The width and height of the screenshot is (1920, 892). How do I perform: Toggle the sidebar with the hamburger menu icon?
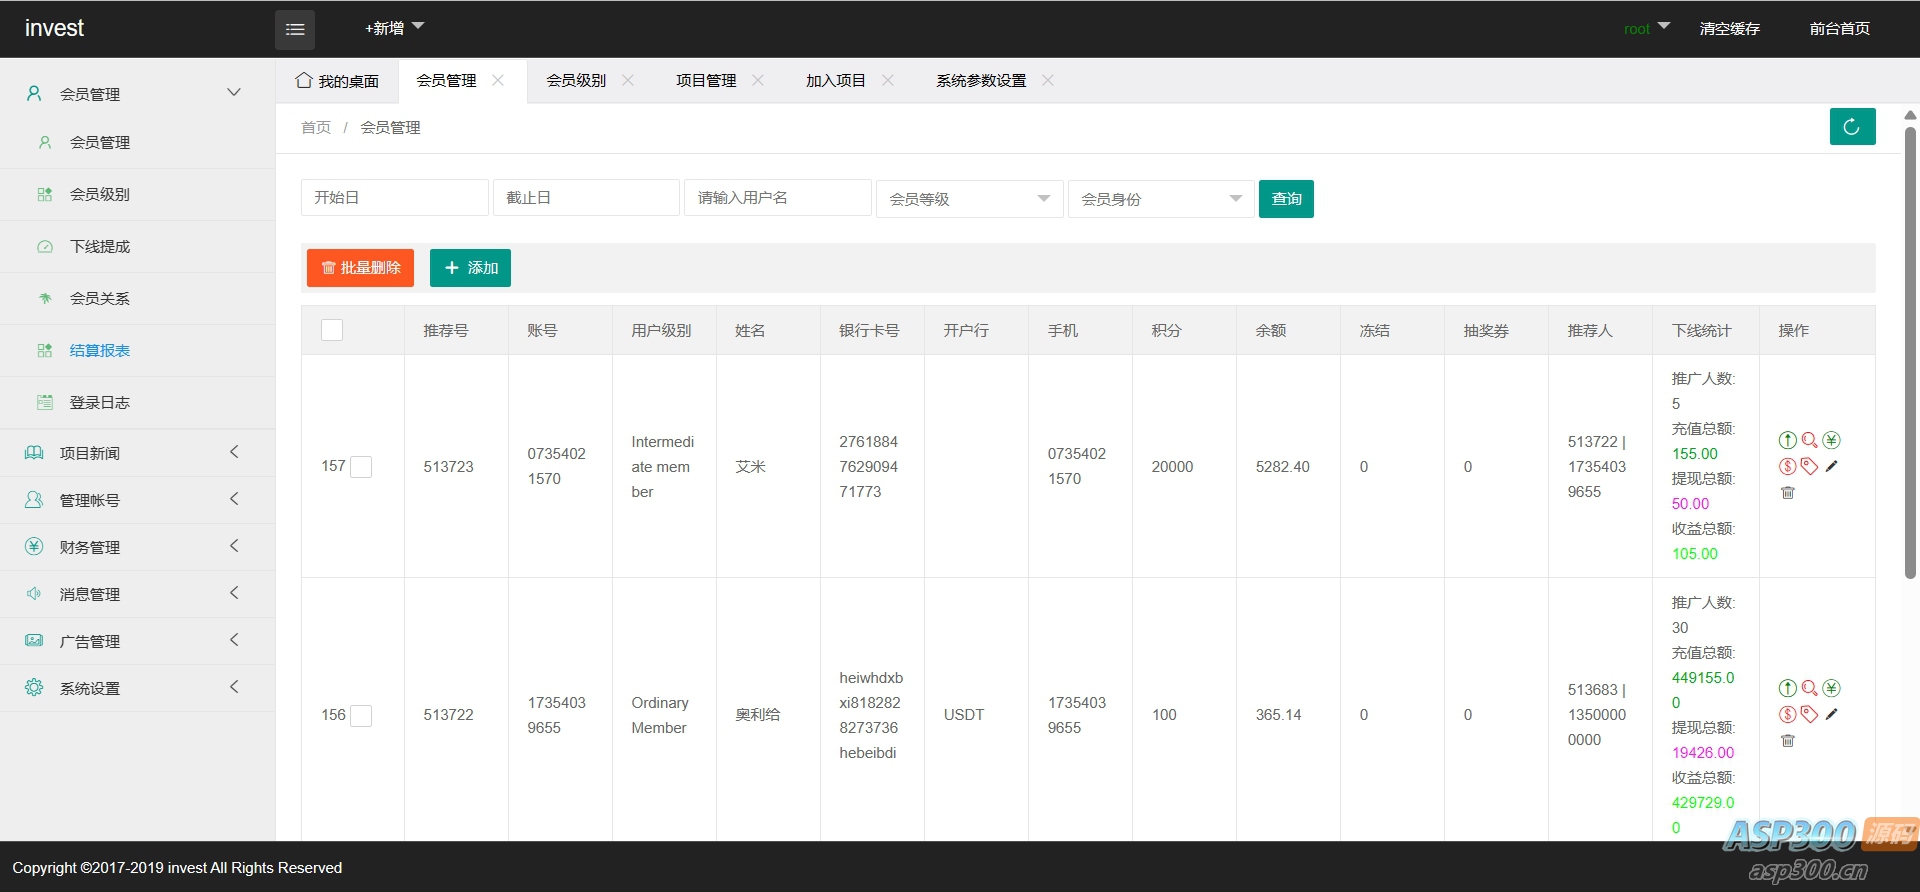(295, 30)
